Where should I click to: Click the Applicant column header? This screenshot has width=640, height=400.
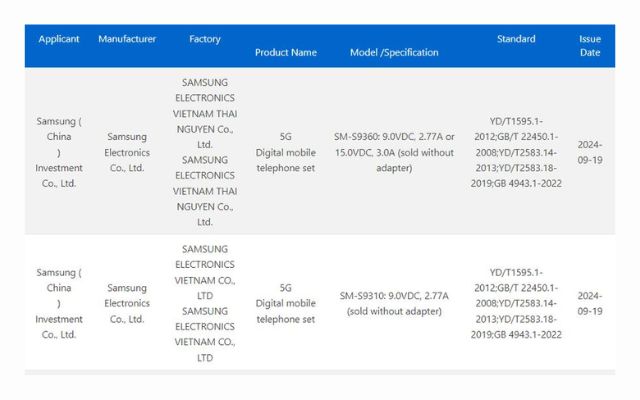[x=59, y=39]
